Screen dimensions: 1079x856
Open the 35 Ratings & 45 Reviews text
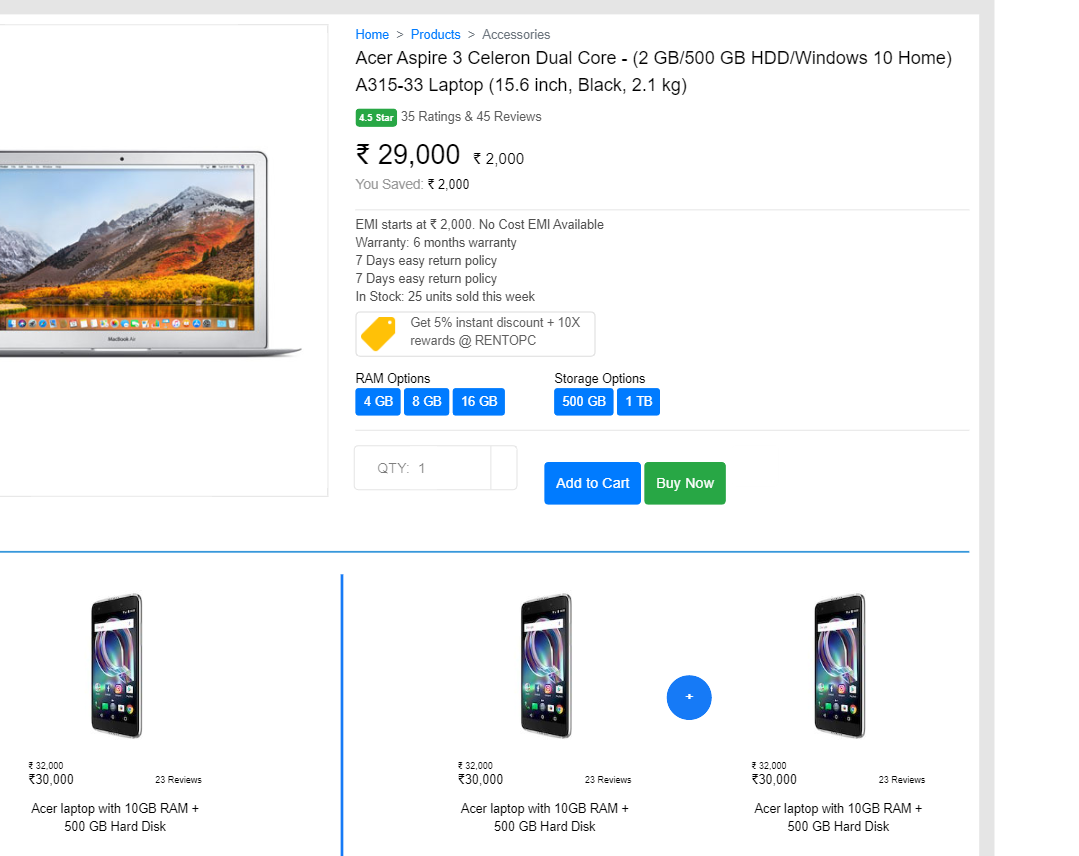click(x=471, y=117)
